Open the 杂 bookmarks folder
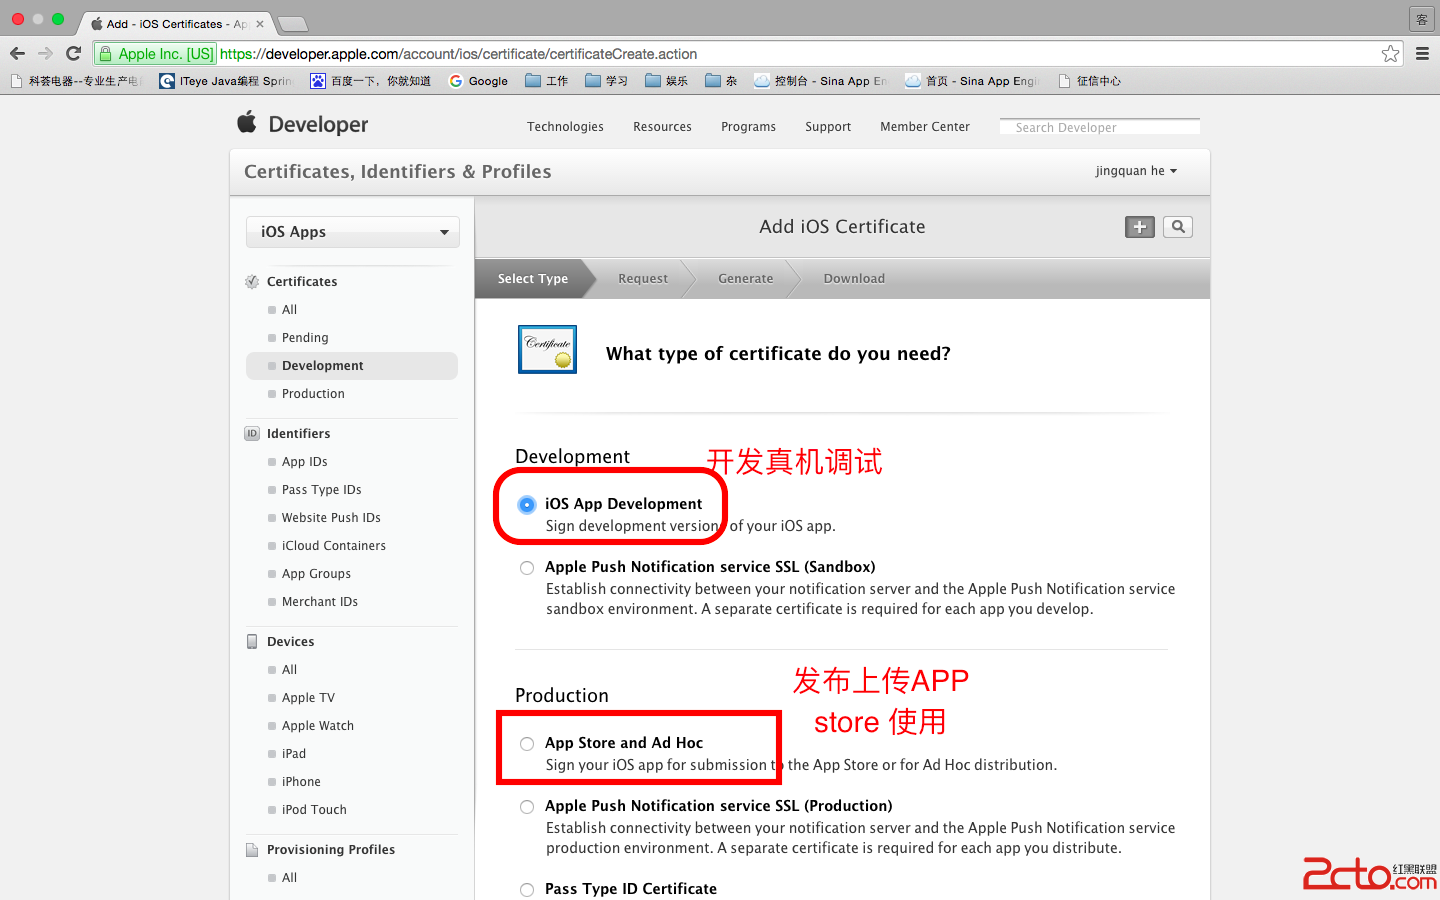The height and width of the screenshot is (900, 1440). [720, 81]
